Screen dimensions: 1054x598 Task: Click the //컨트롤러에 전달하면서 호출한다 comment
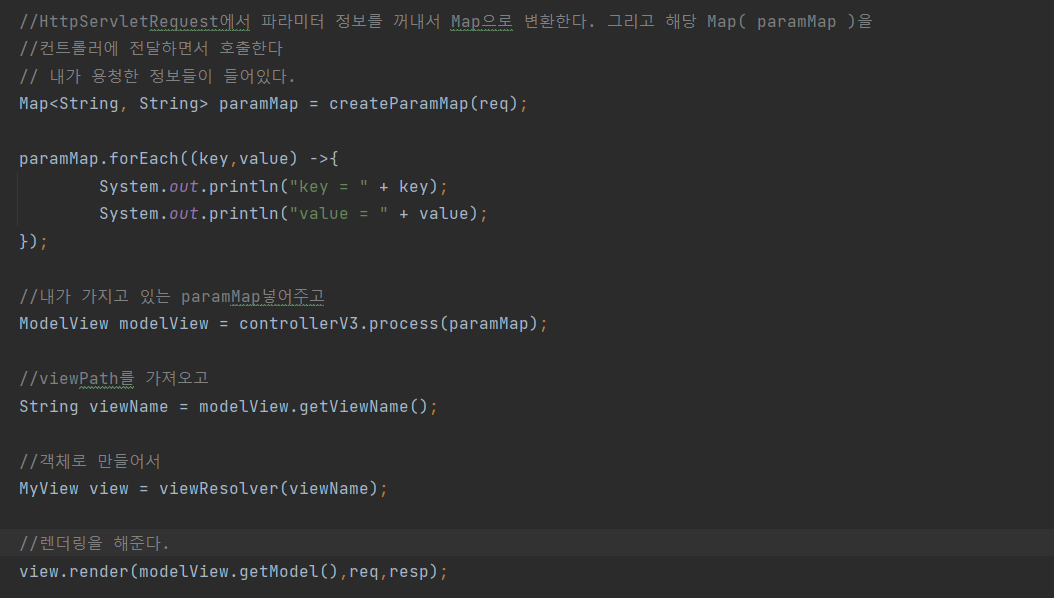coord(151,48)
